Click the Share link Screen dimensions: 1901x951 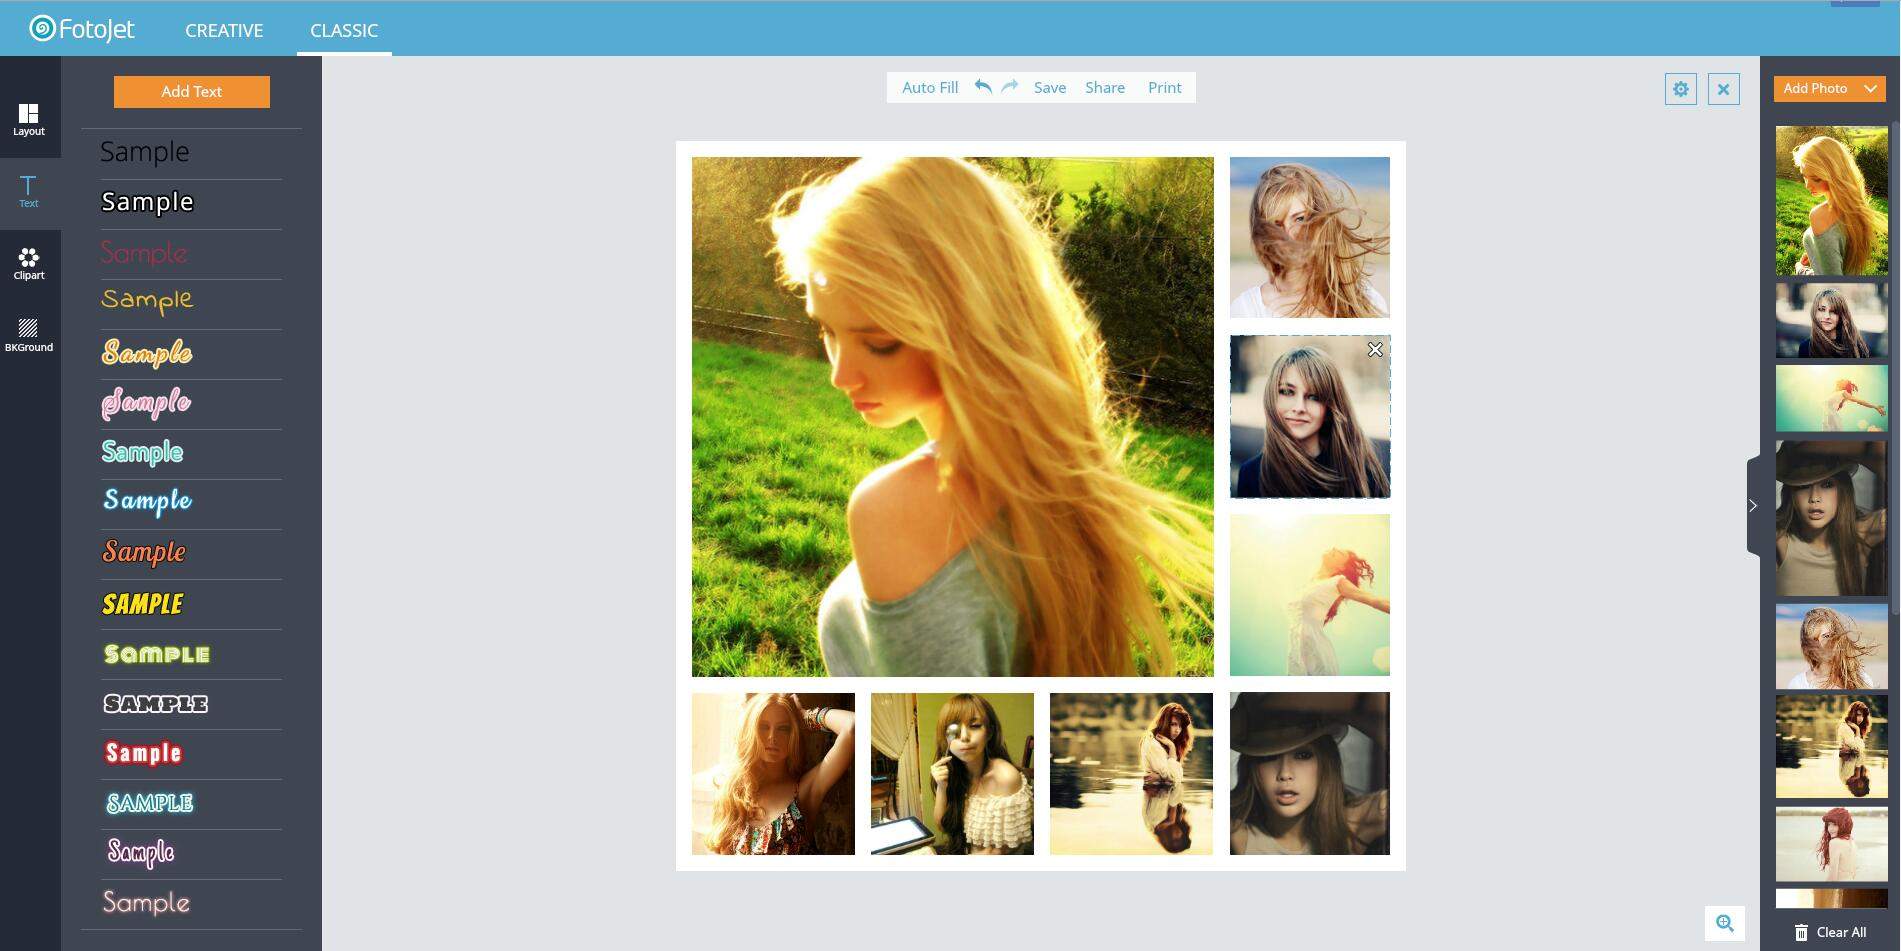[1105, 87]
